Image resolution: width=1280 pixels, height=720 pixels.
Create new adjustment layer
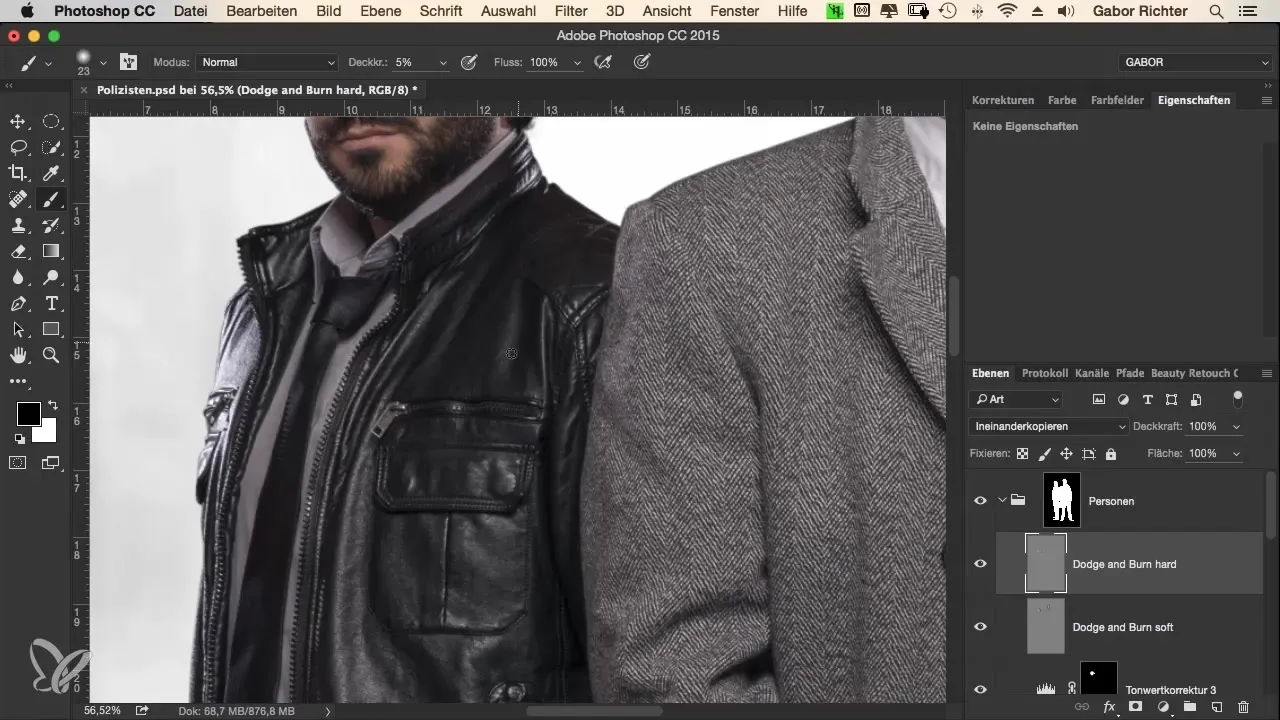(x=1163, y=706)
